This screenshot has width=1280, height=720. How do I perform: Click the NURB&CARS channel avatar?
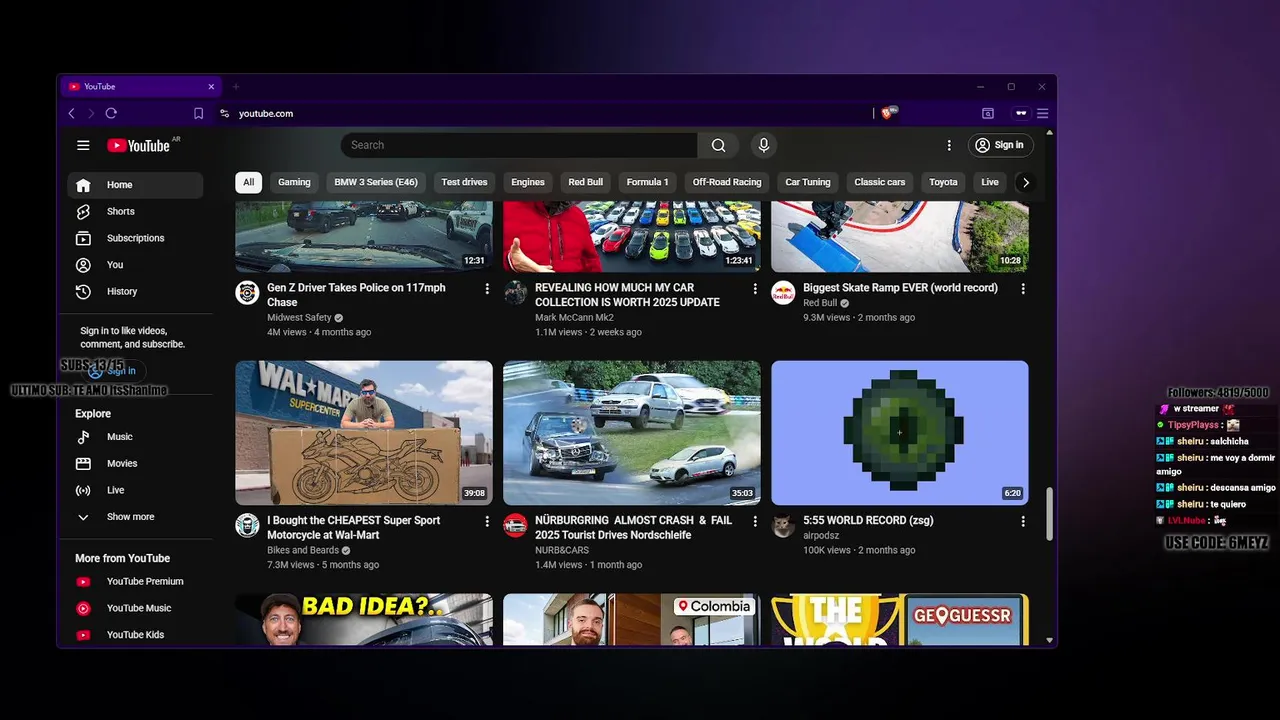coord(515,525)
